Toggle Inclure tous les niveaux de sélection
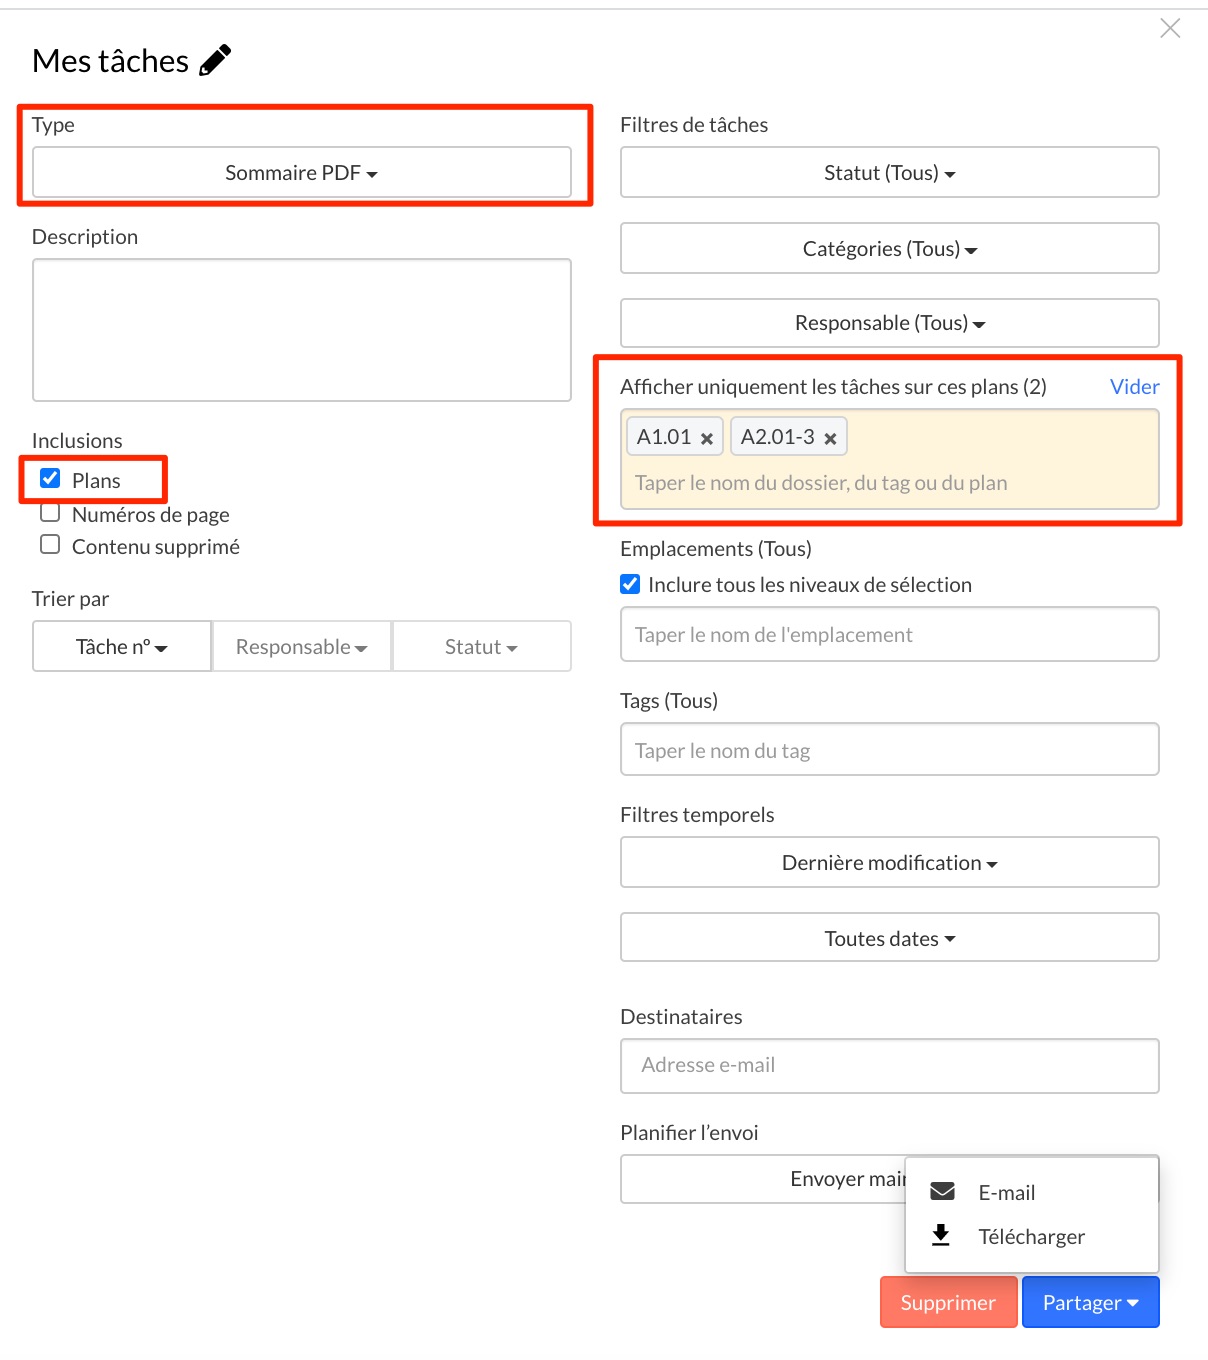Screen dimensions: 1208x1360 630,584
